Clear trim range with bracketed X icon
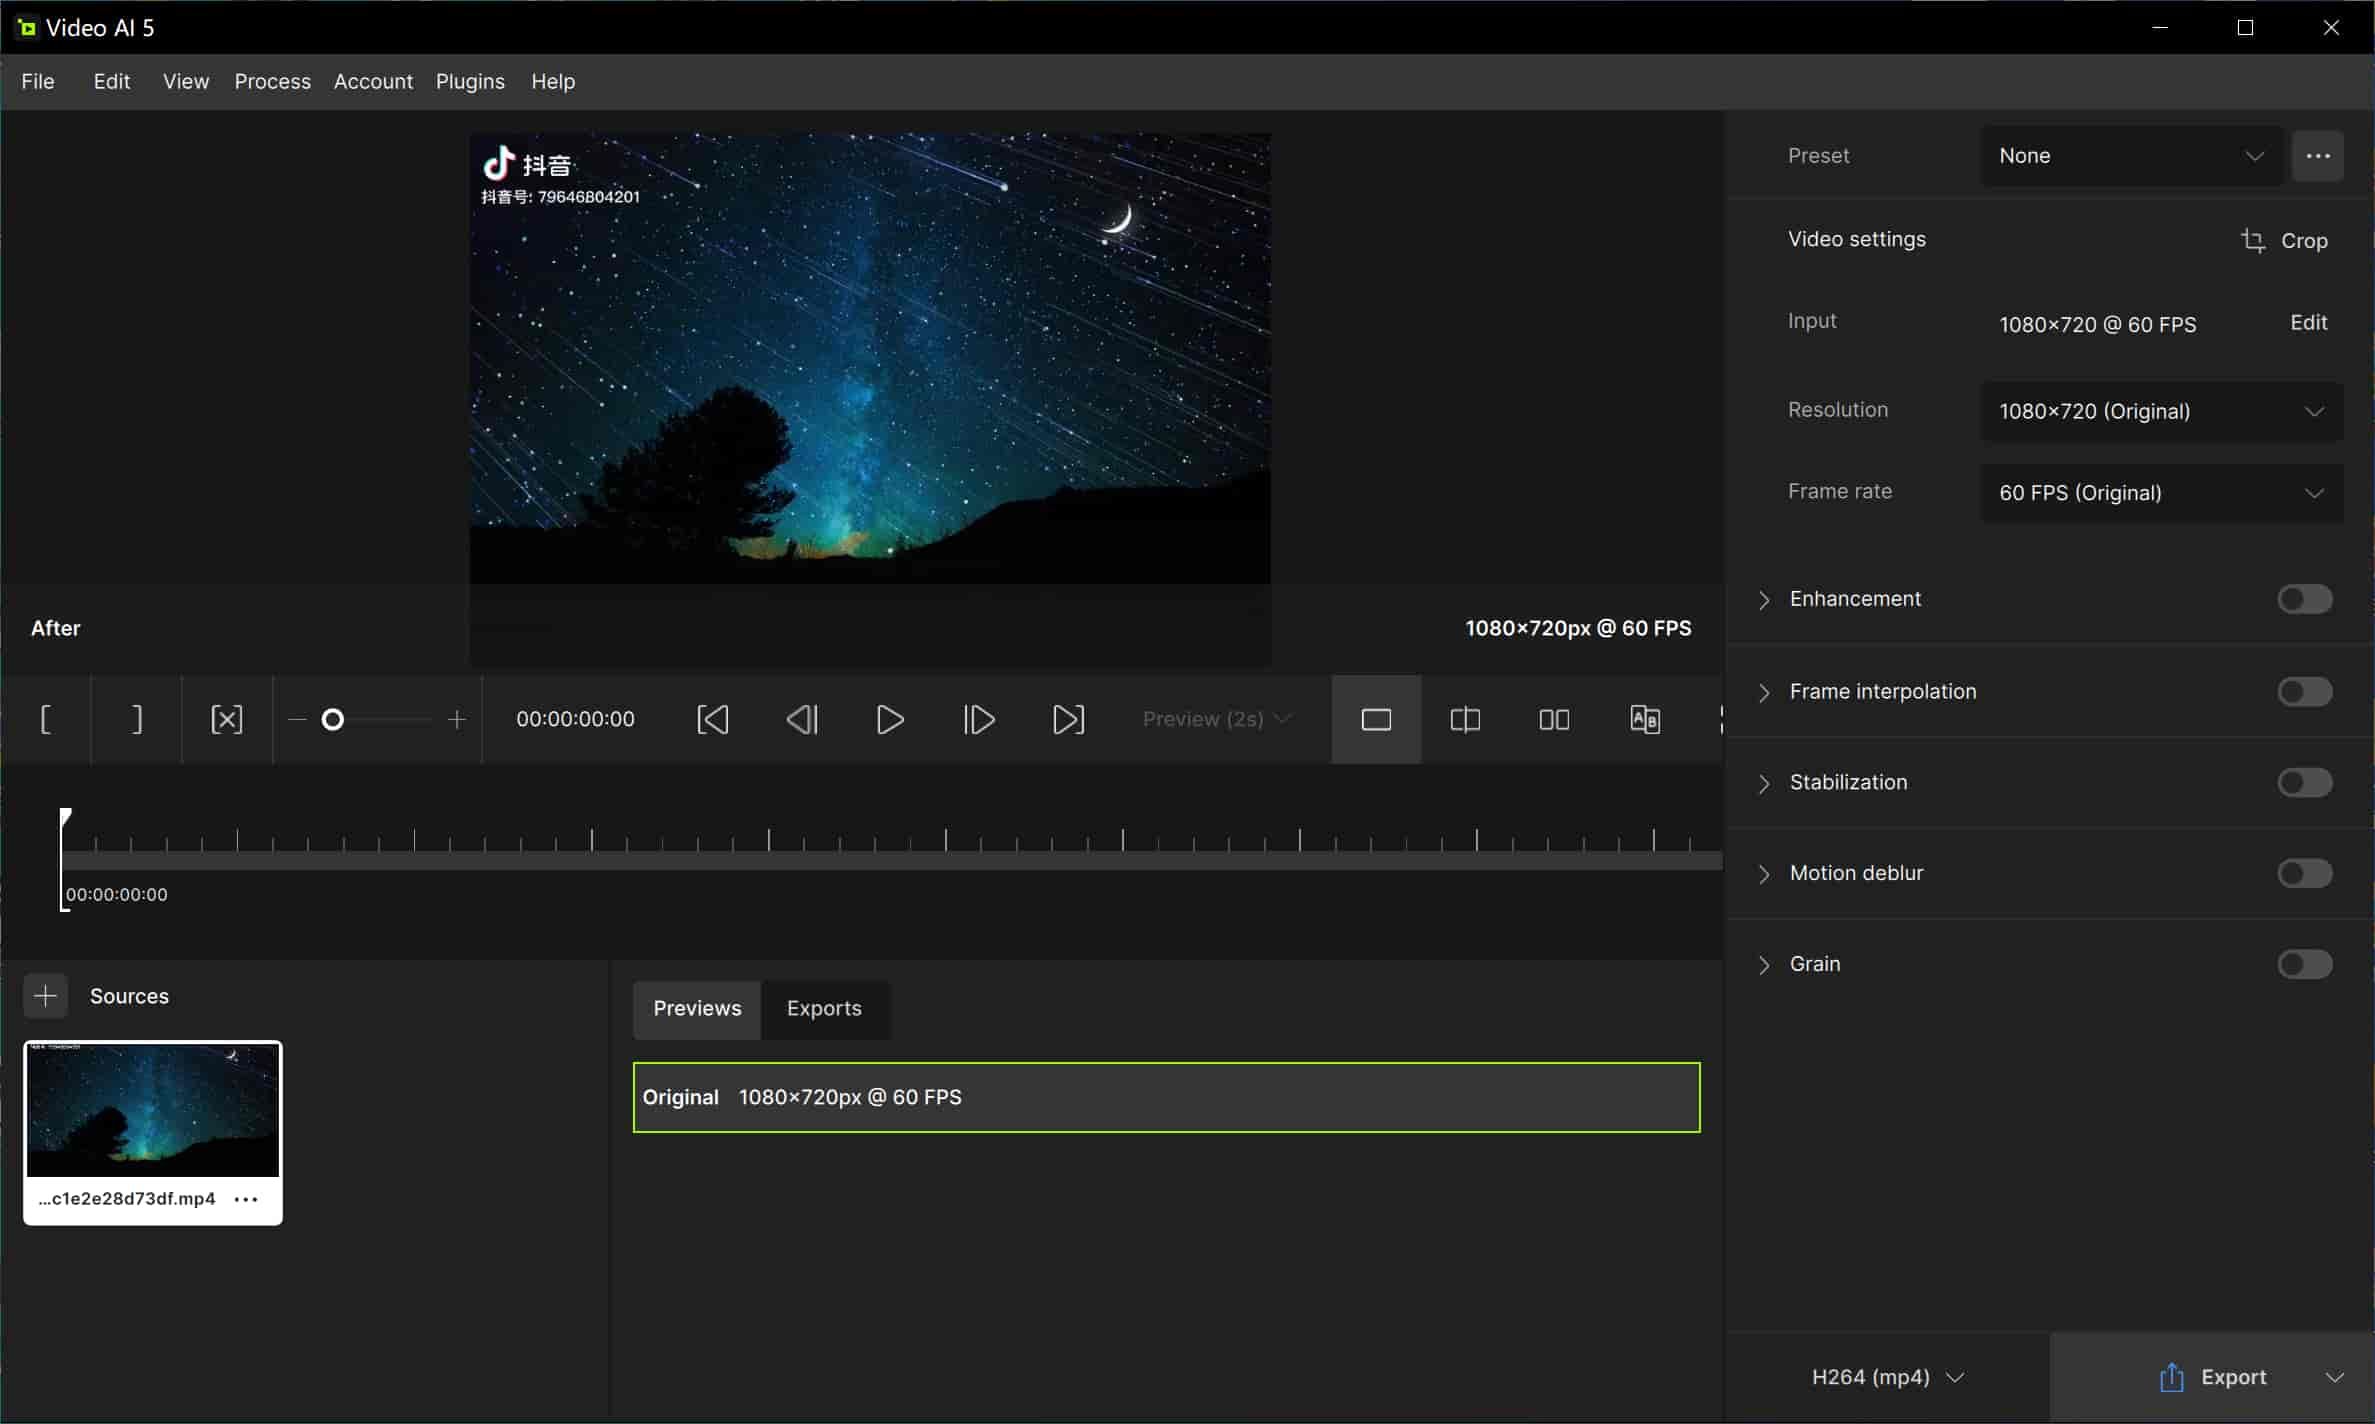This screenshot has width=2375, height=1424. [x=227, y=719]
